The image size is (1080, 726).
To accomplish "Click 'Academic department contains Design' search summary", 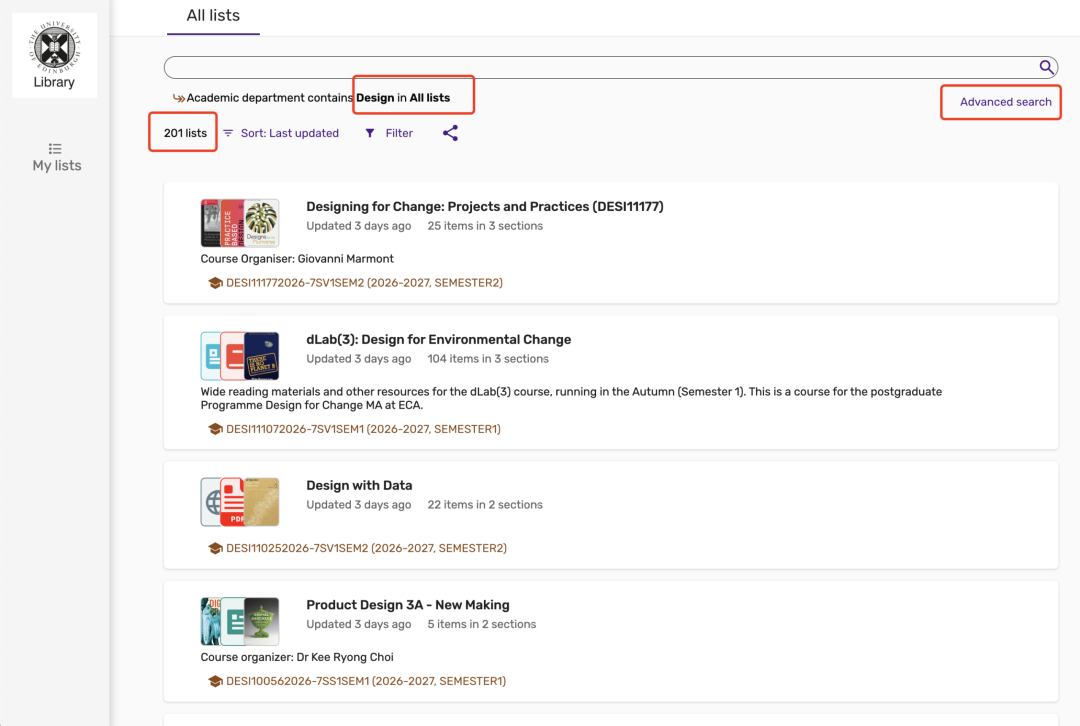I will pyautogui.click(x=291, y=98).
